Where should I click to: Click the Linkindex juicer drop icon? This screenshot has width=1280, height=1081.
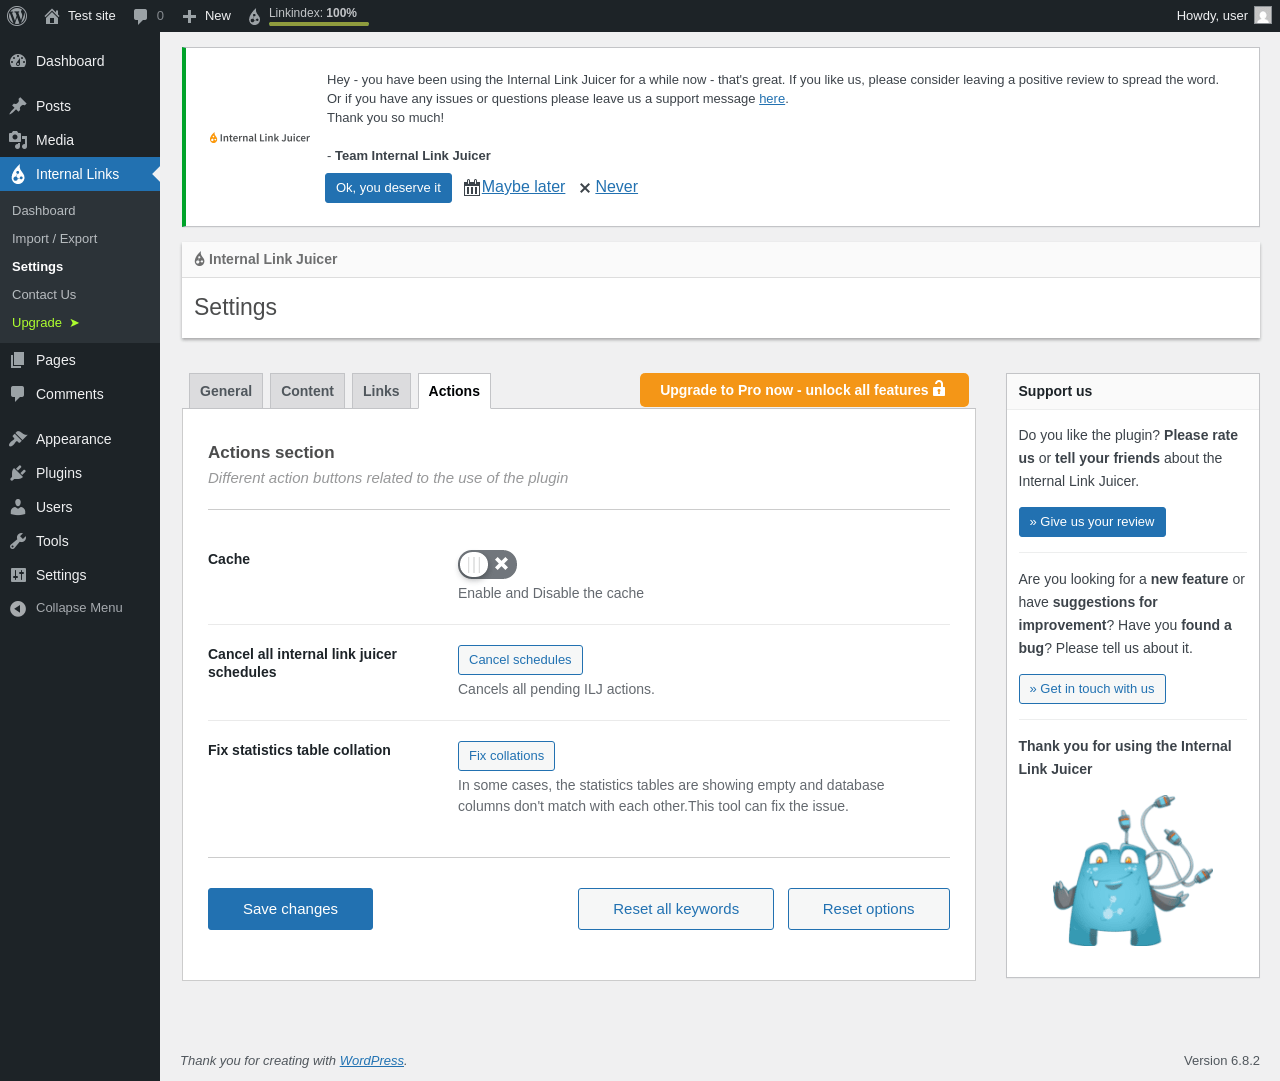254,16
